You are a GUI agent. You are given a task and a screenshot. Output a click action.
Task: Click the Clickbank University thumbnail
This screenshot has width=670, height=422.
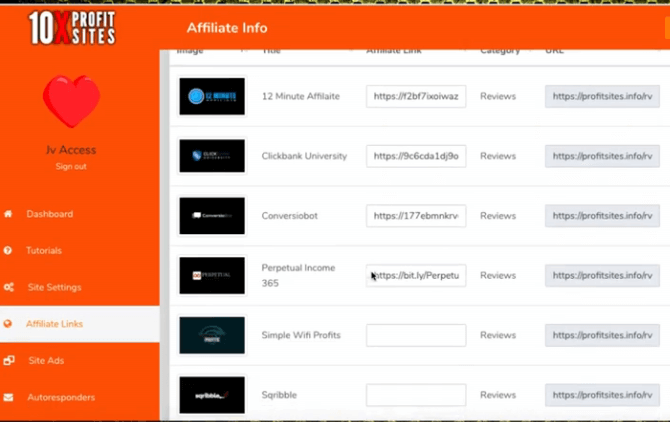(x=212, y=156)
